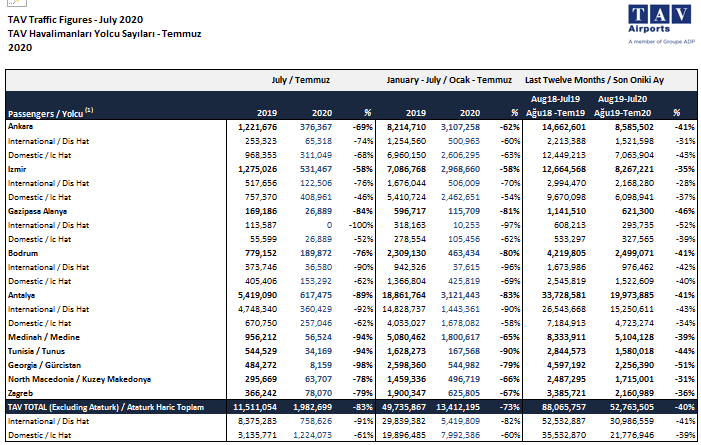Click Antalya July 2019 value 5,419,090
This screenshot has height=445, width=701.
click(258, 295)
